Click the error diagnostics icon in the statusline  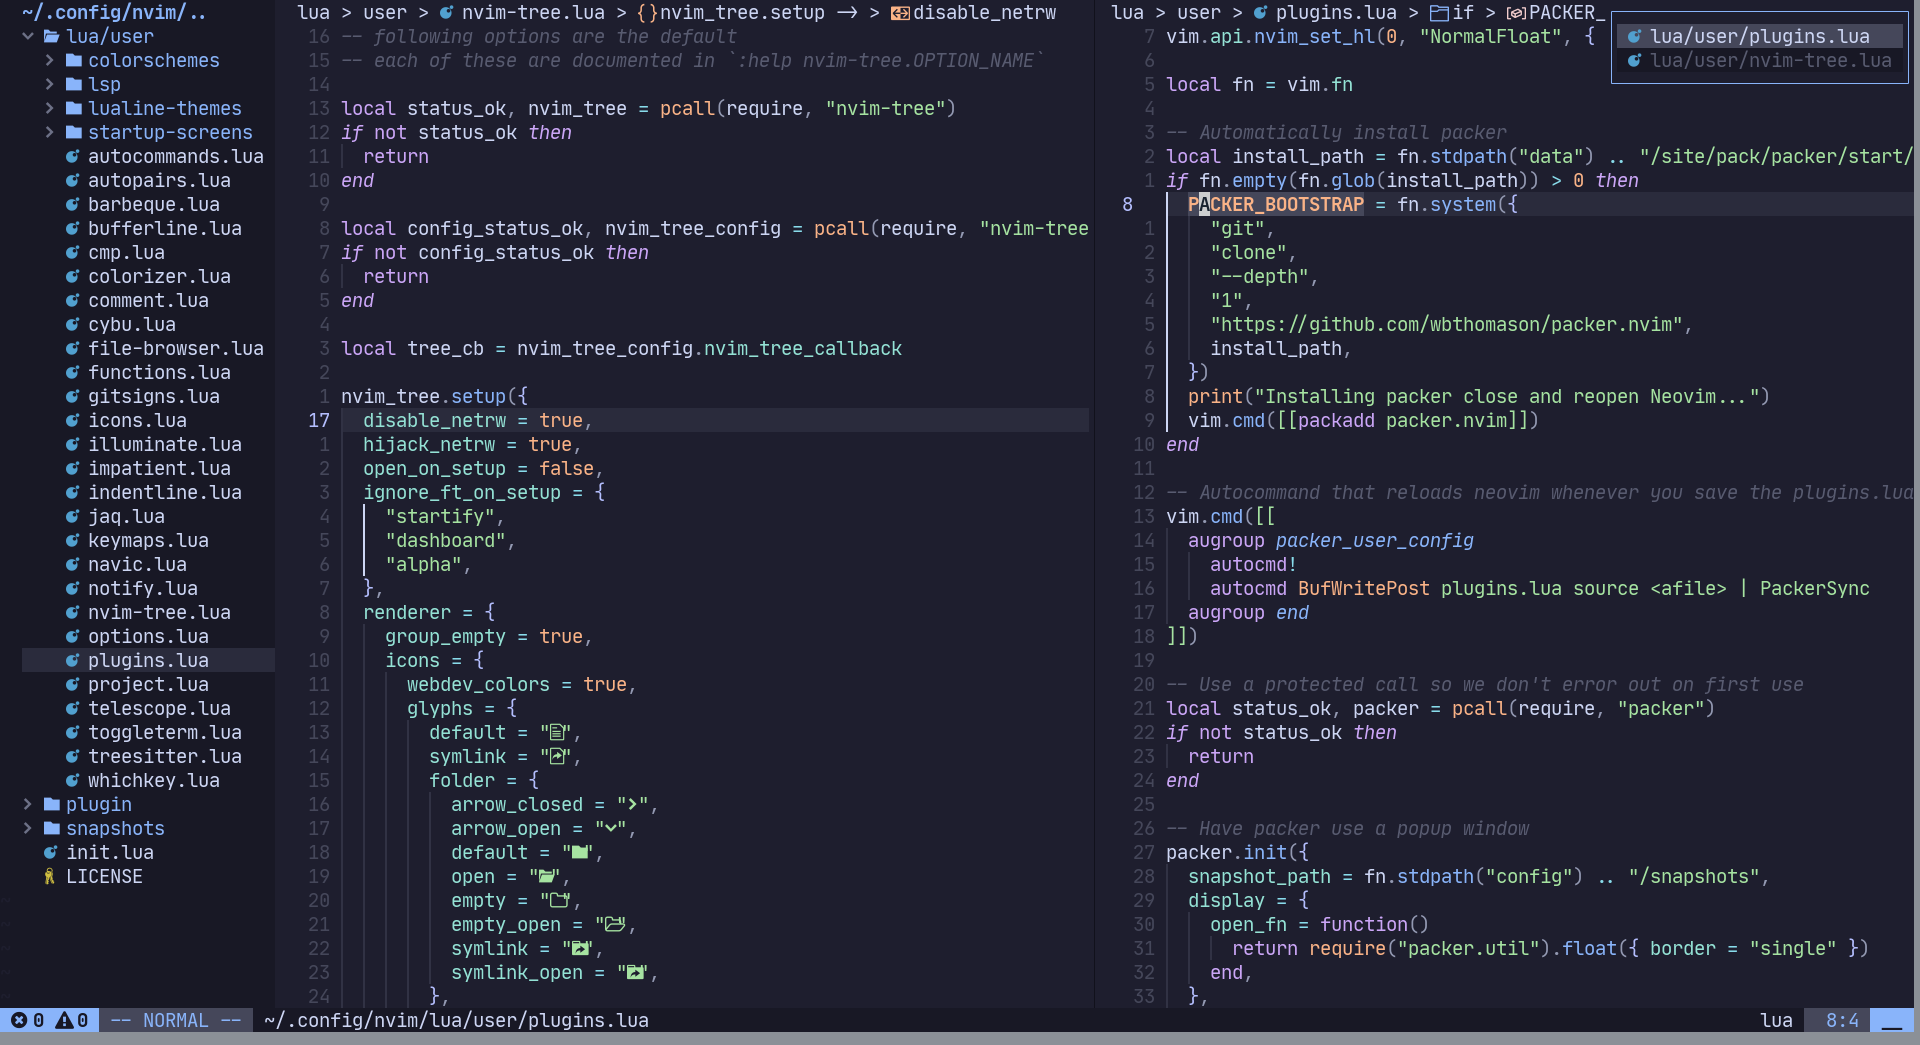21,1020
